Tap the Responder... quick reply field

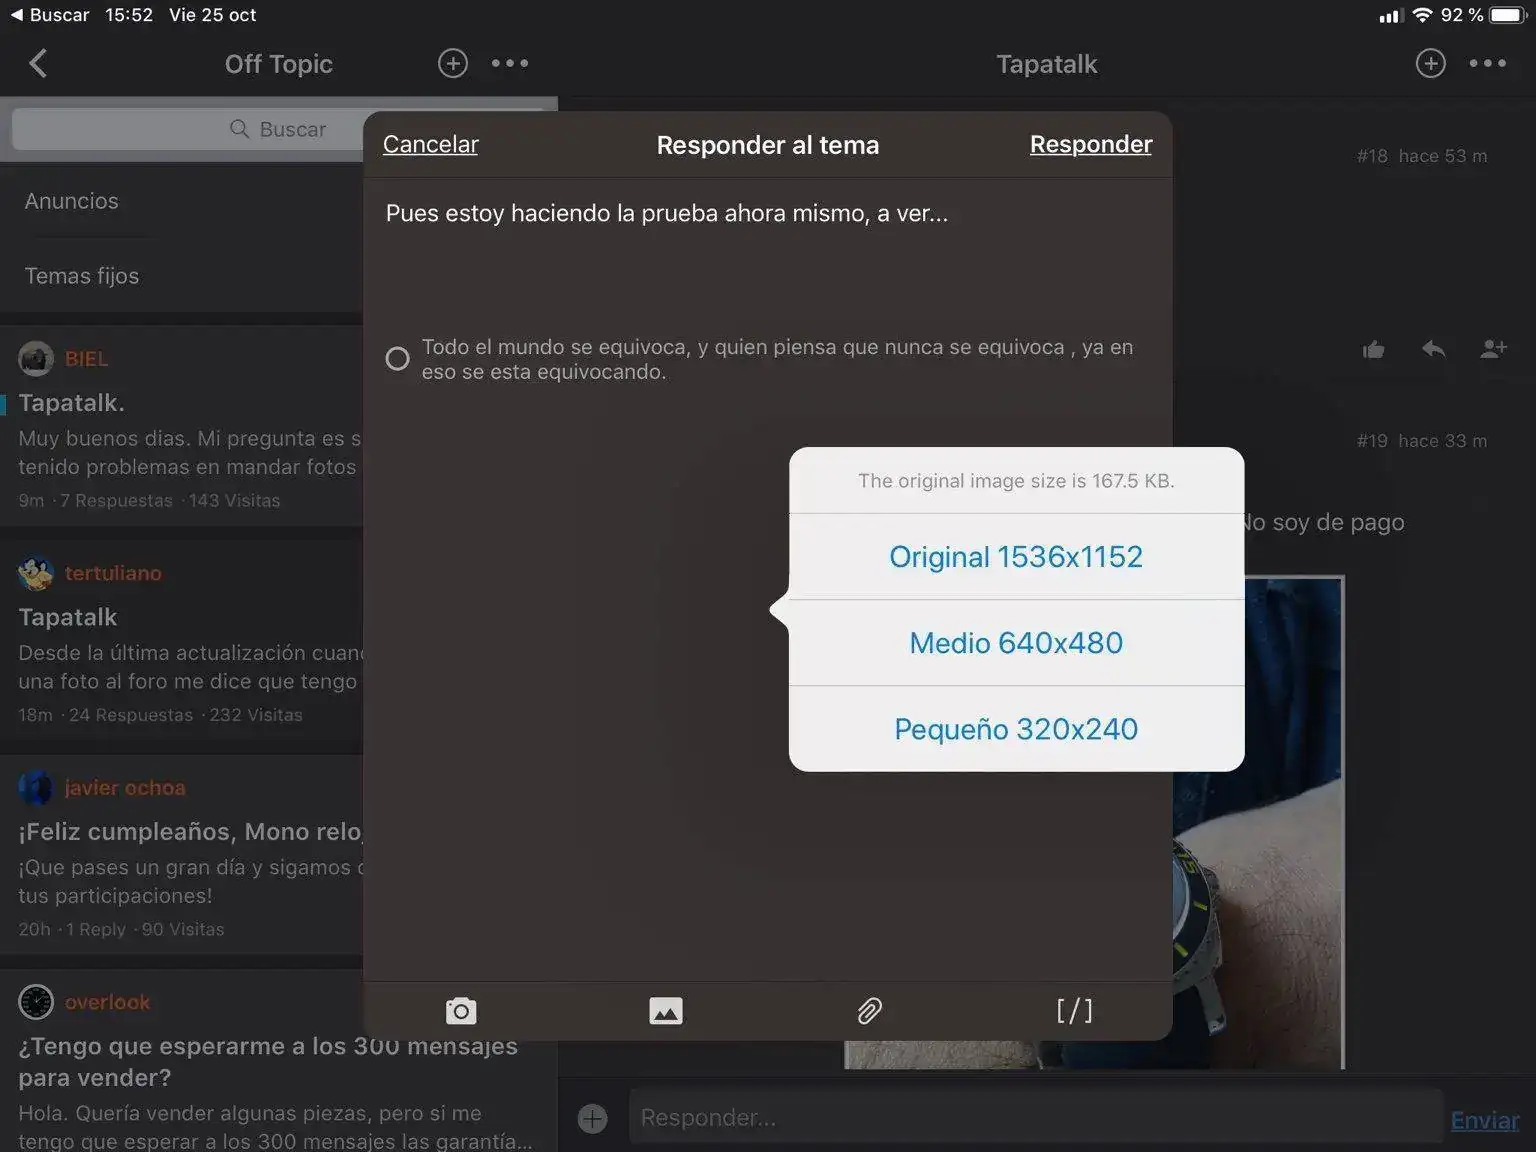pyautogui.click(x=1035, y=1118)
